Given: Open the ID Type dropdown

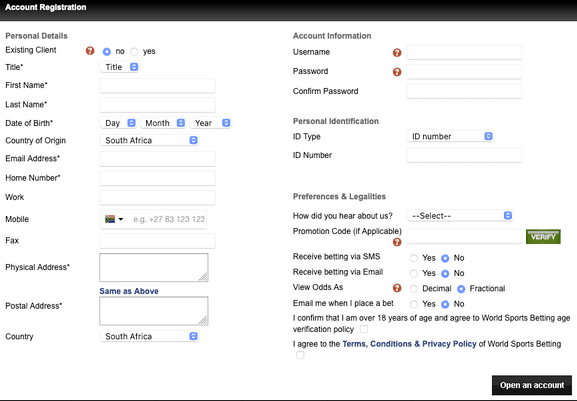Looking at the screenshot, I should coord(450,136).
